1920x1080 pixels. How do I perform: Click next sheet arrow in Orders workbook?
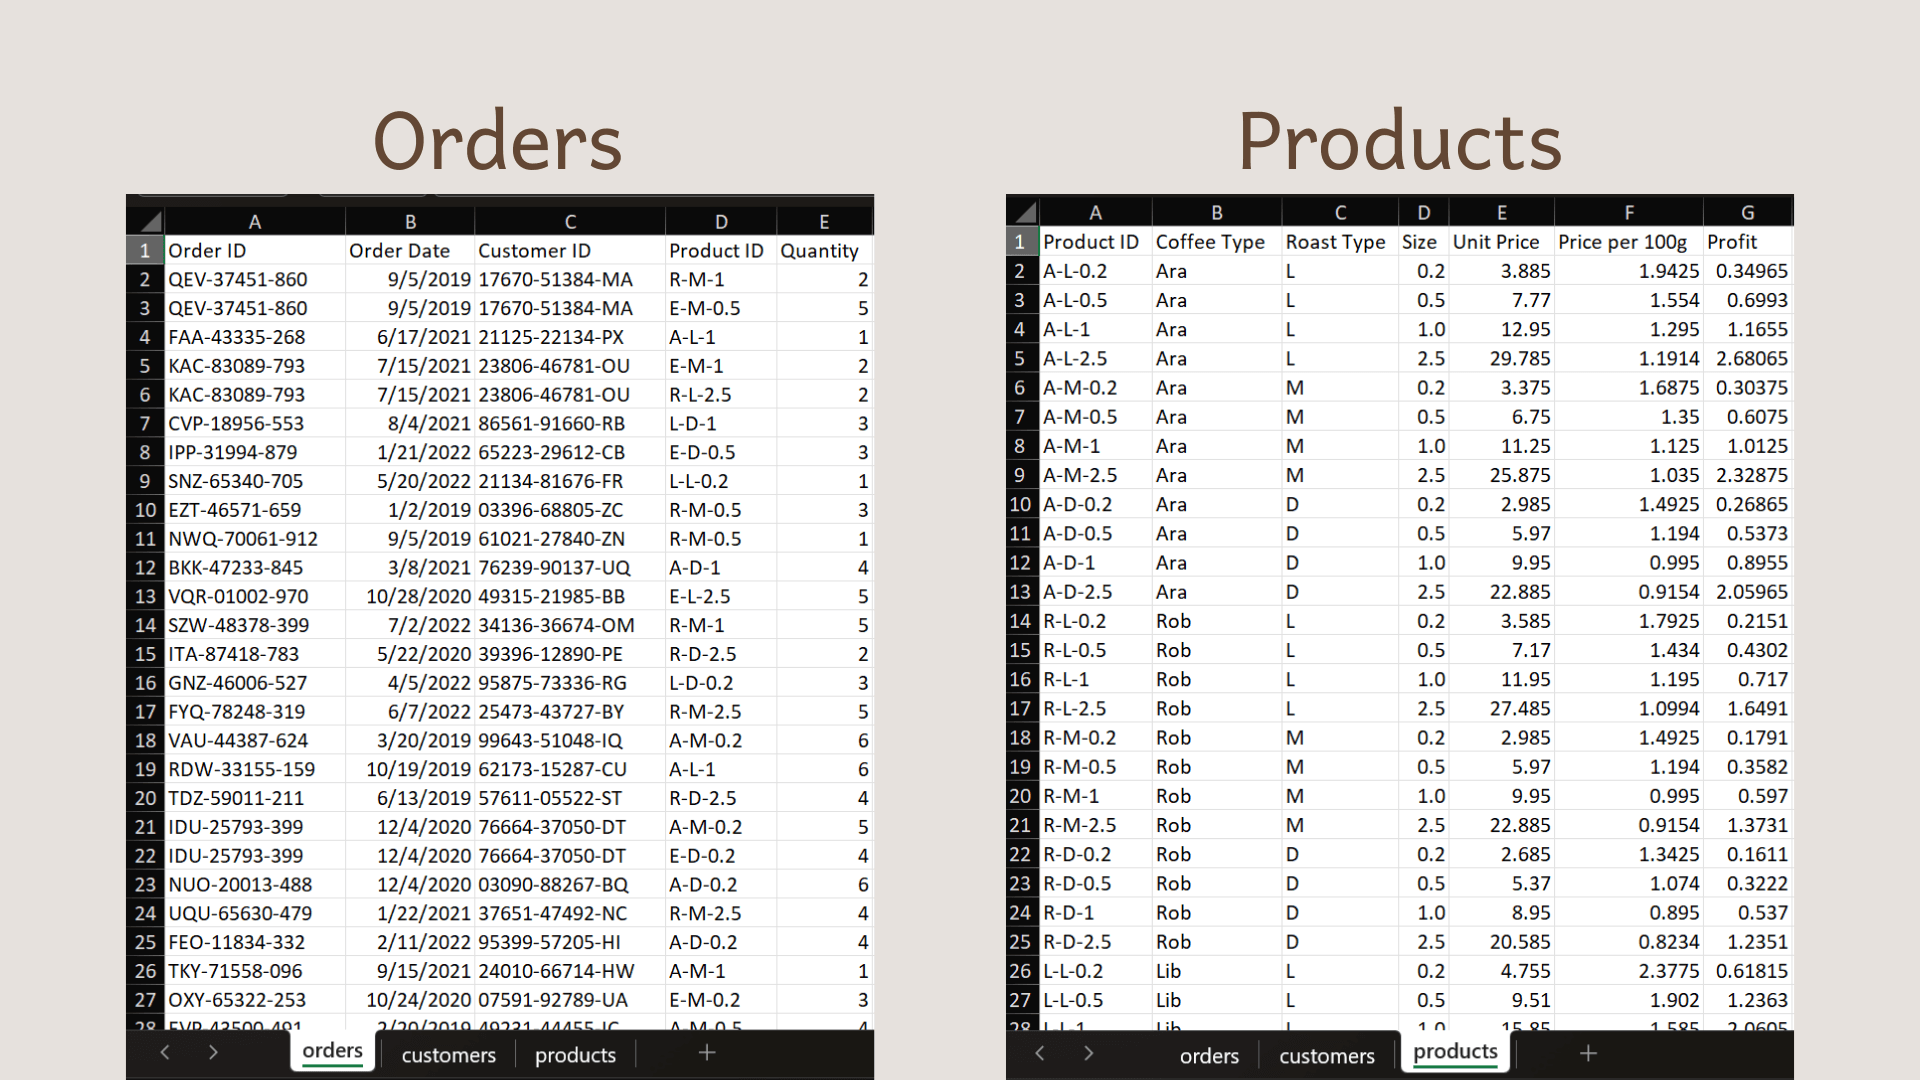[x=213, y=1052]
